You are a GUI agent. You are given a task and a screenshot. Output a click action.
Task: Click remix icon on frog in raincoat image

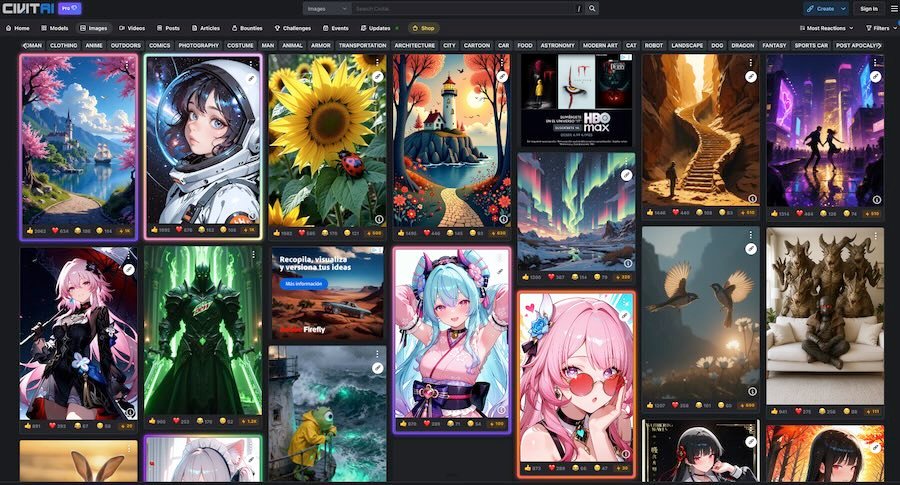coord(377,368)
